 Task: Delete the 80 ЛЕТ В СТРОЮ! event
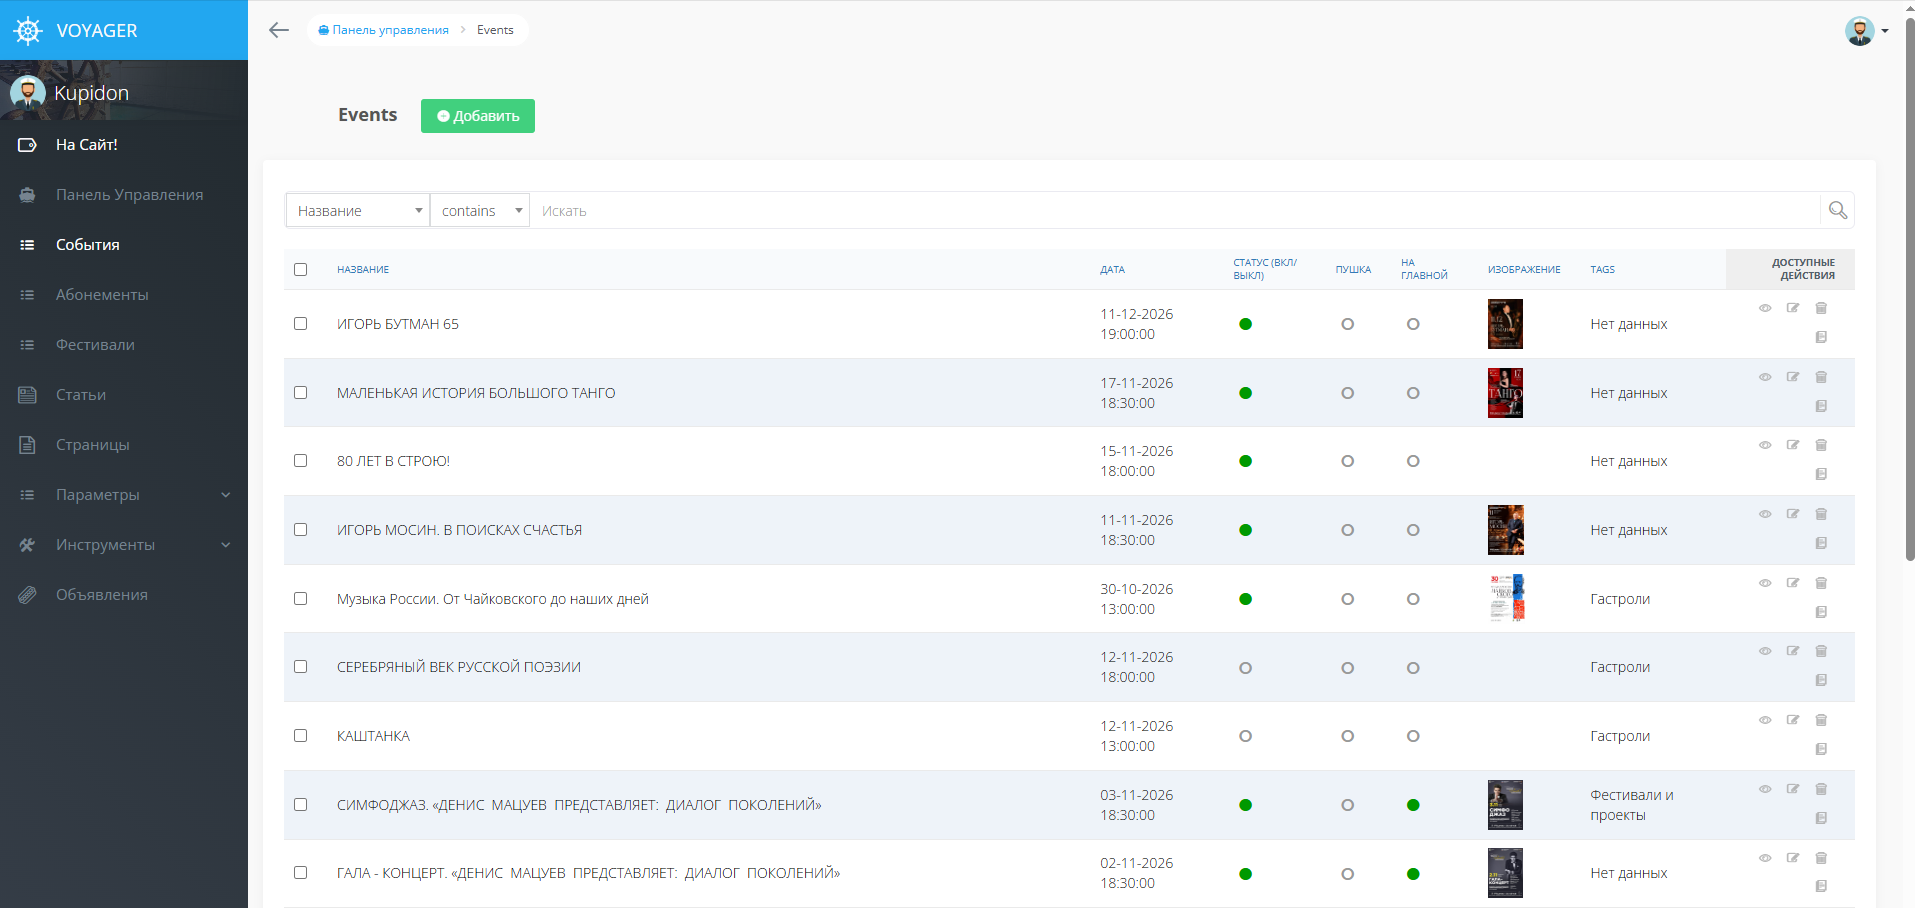tap(1821, 445)
